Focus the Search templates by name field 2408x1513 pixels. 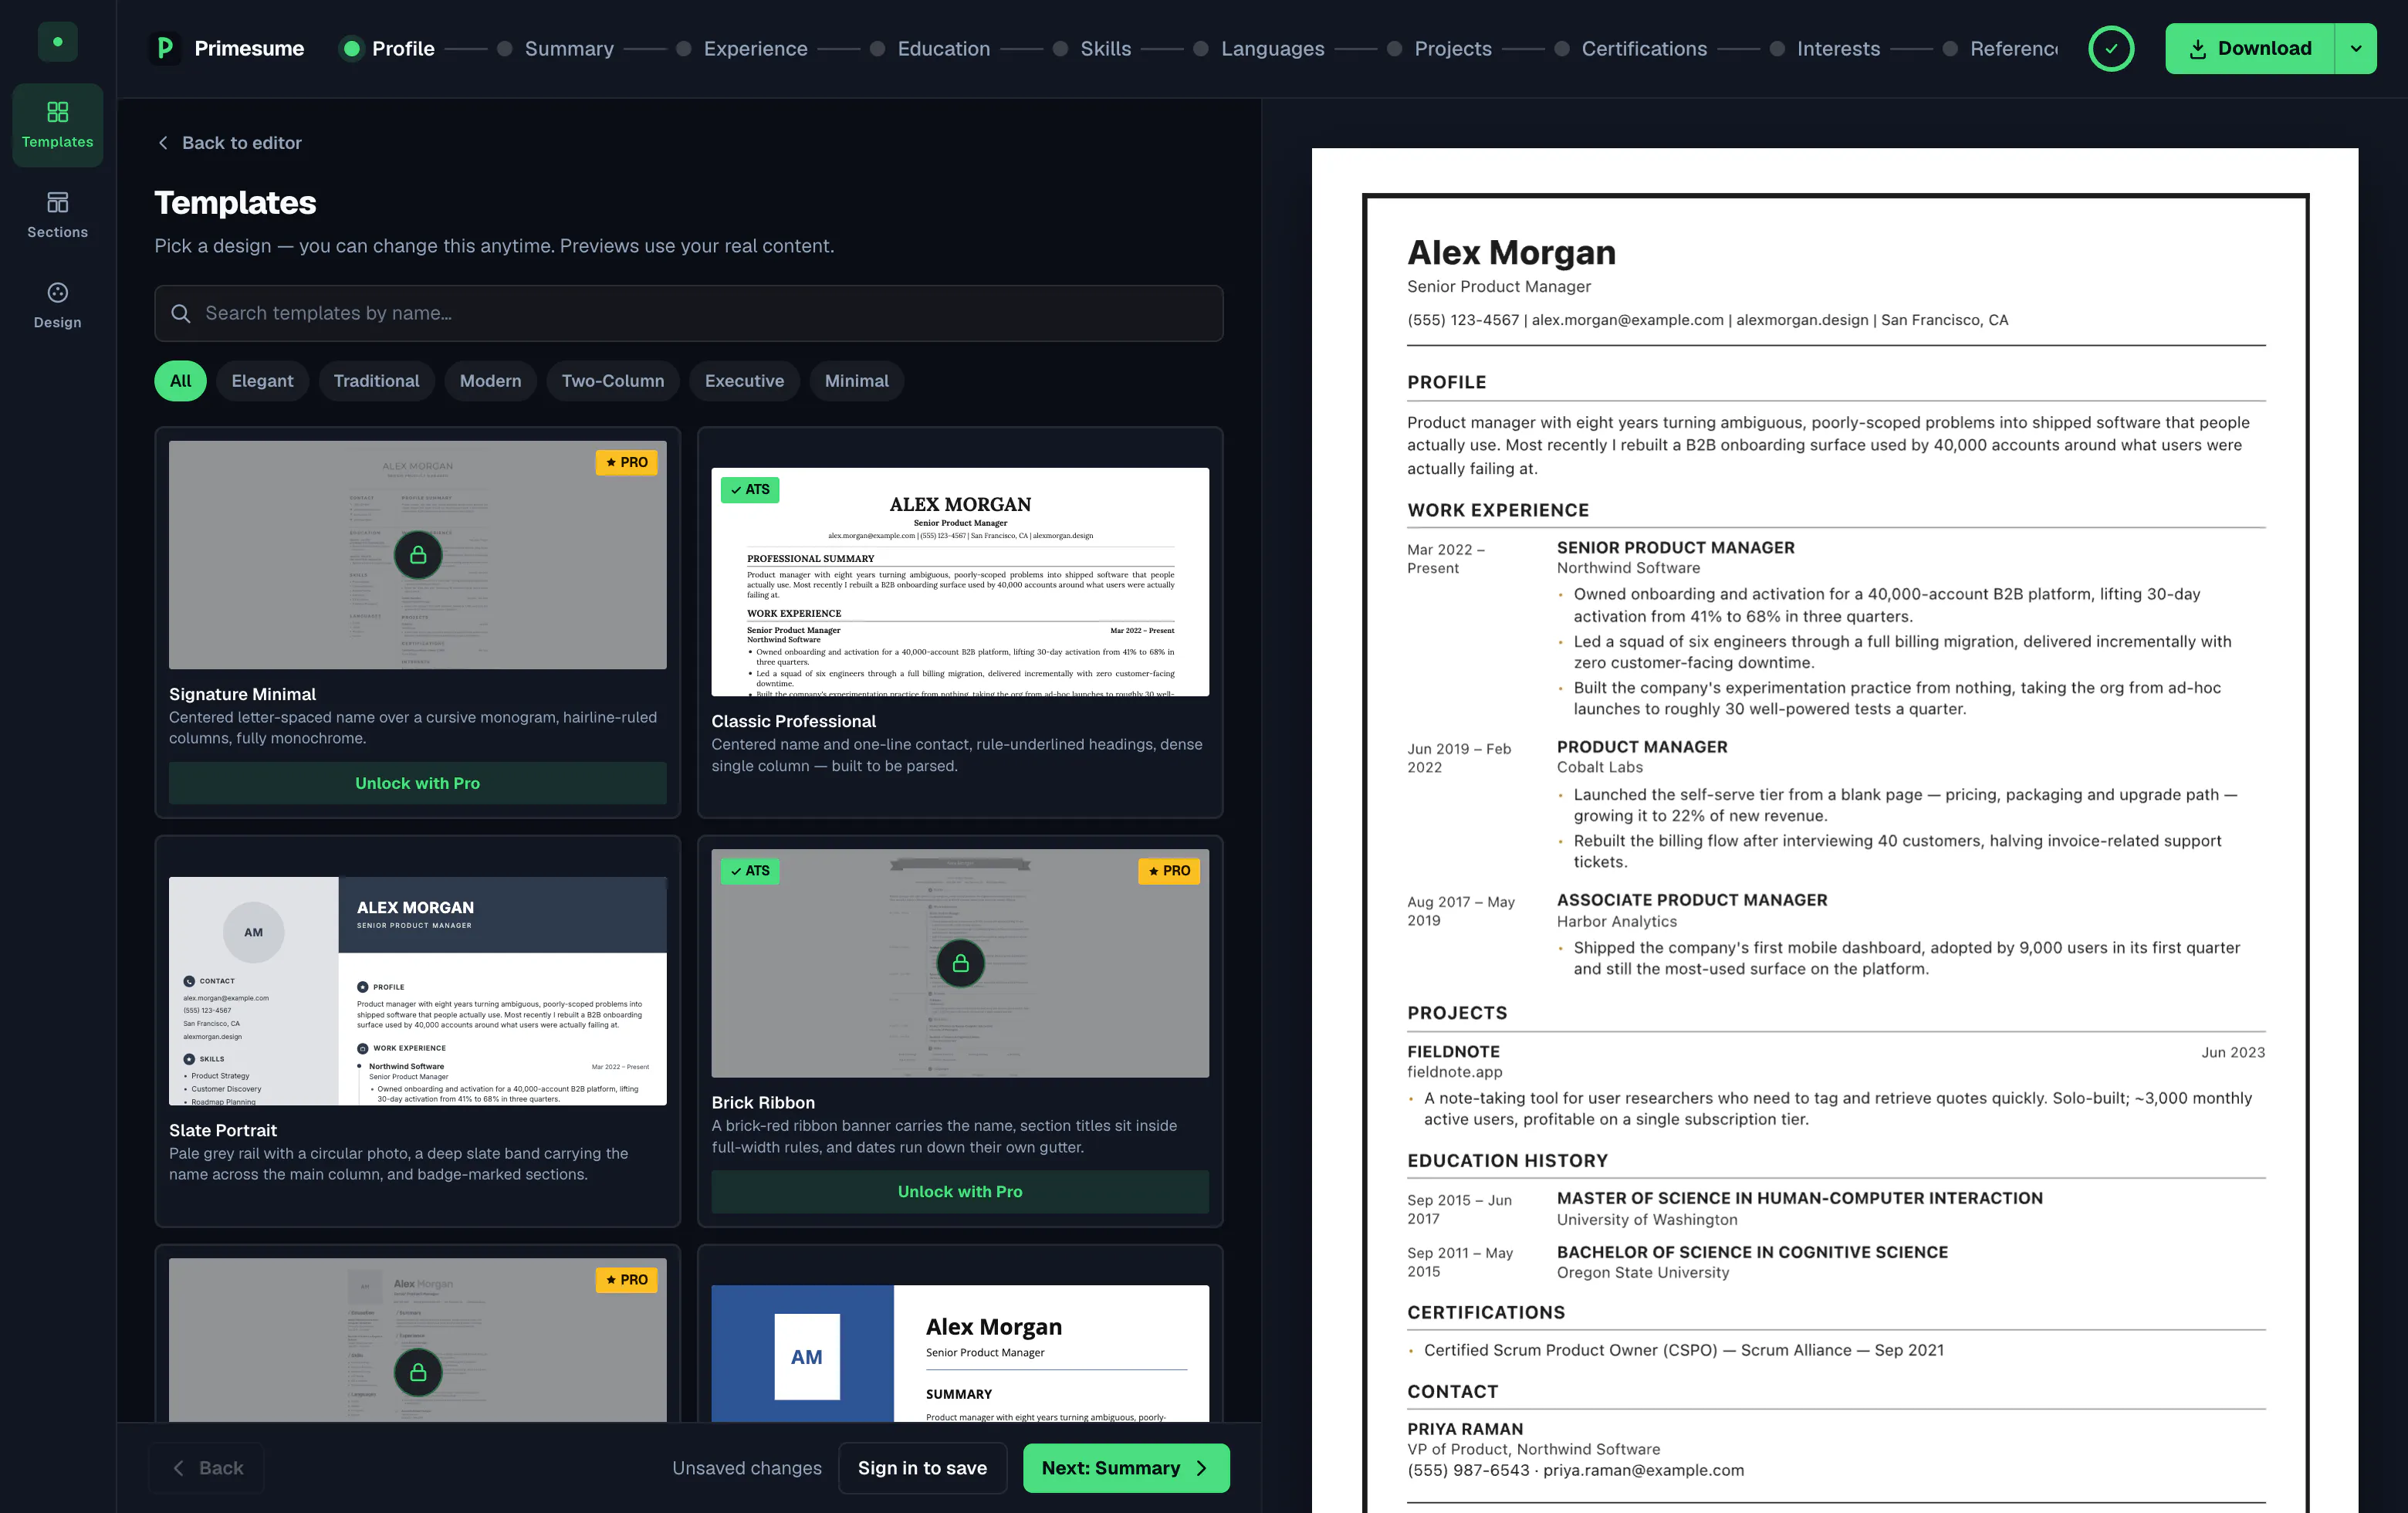pos(688,314)
